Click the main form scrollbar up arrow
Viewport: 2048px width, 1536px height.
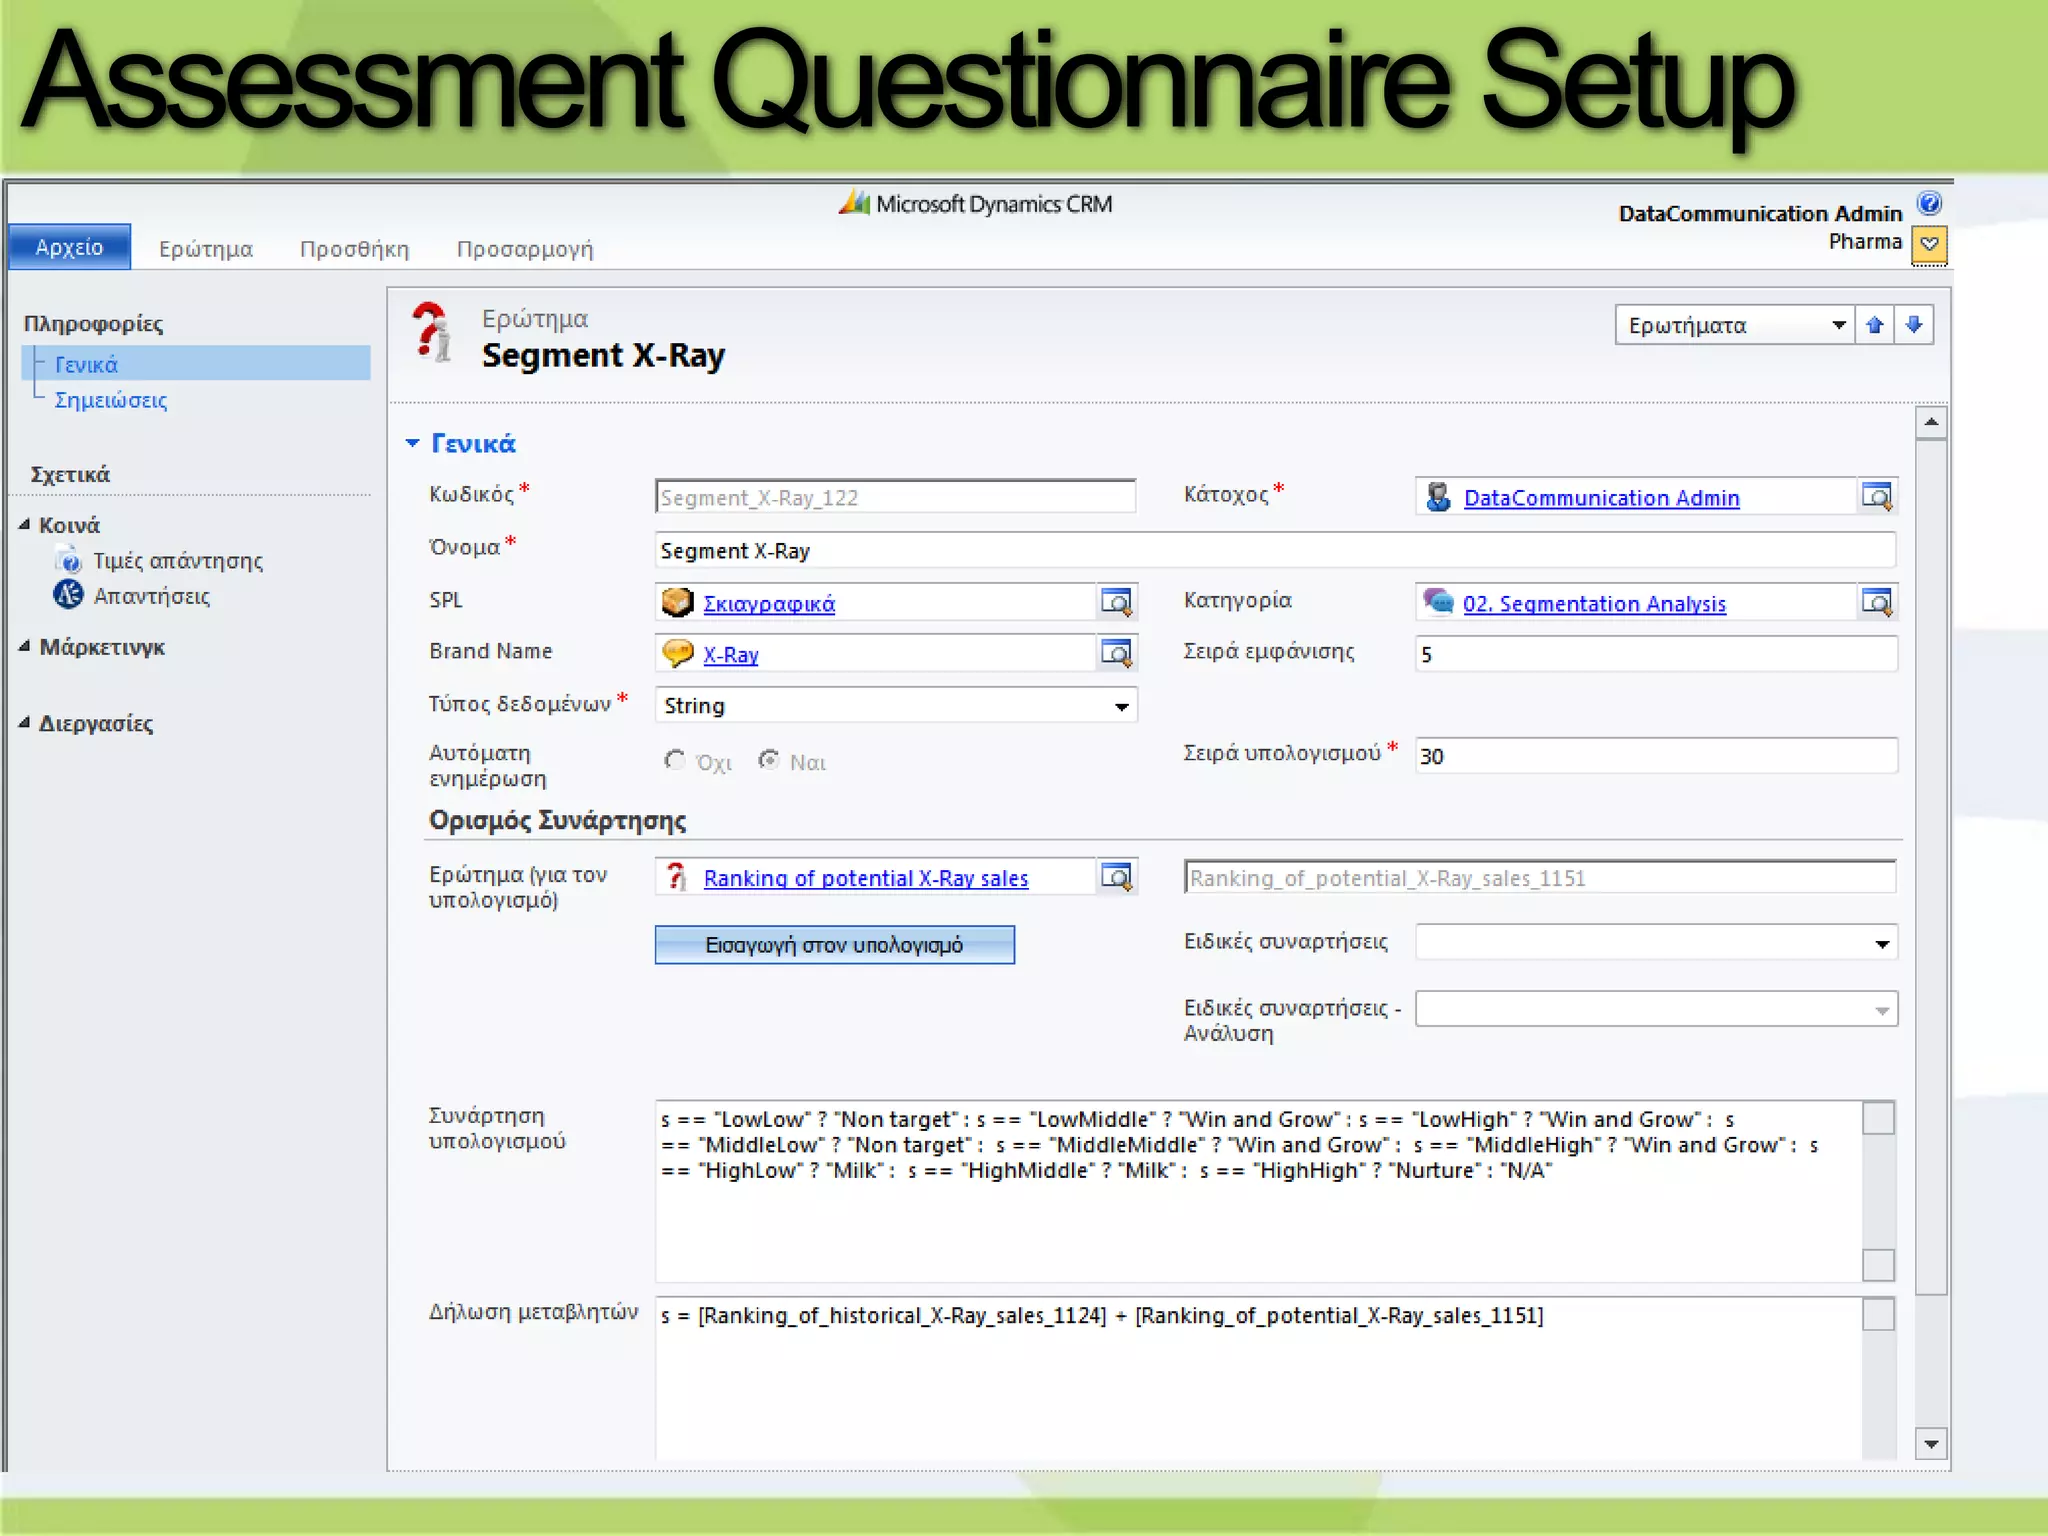coord(1931,423)
